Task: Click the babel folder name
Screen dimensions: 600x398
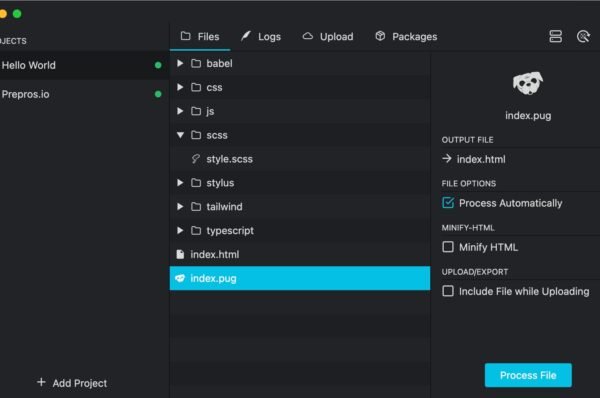Action: pyautogui.click(x=219, y=64)
